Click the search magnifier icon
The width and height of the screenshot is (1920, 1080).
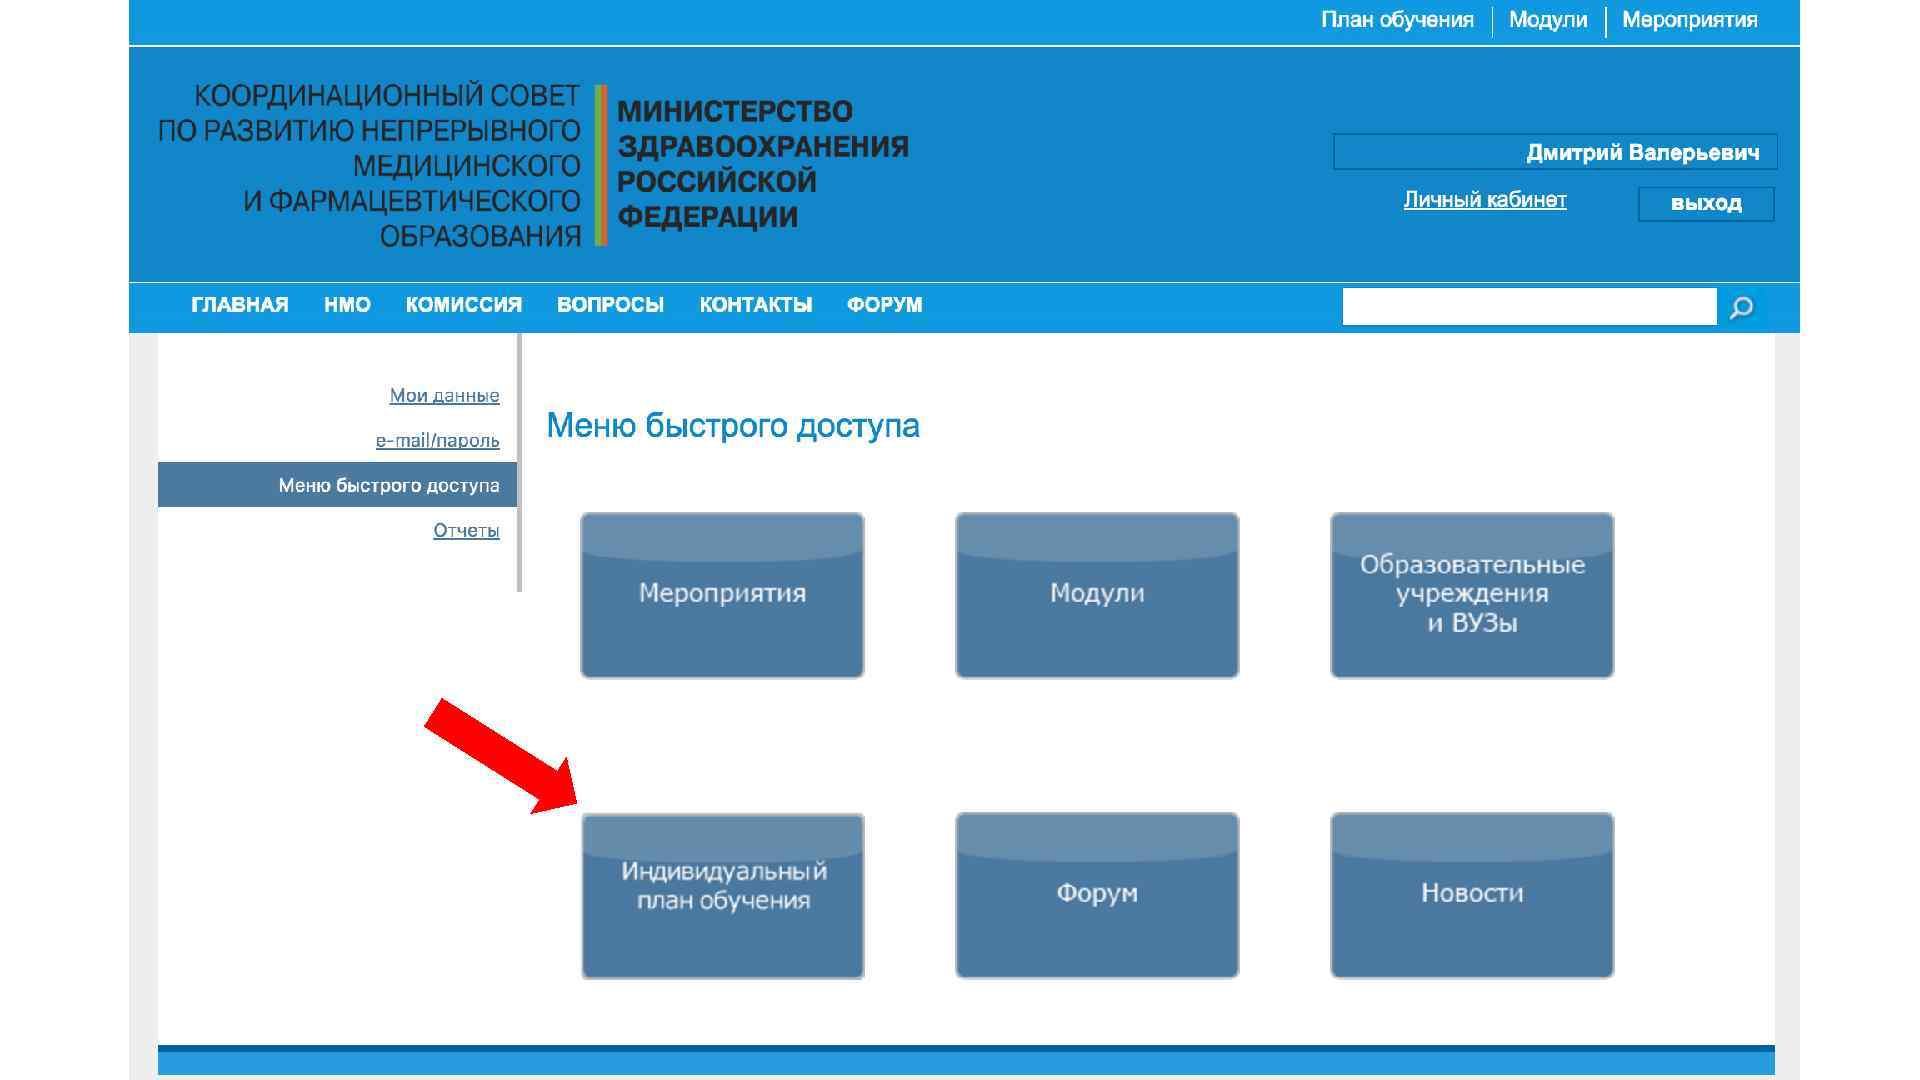(x=1741, y=307)
